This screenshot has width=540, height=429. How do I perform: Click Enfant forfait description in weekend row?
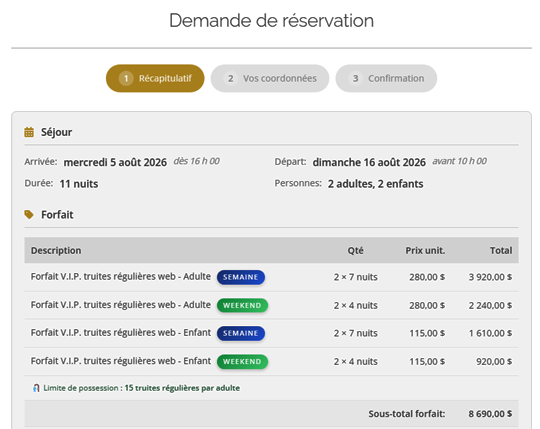[x=121, y=361]
